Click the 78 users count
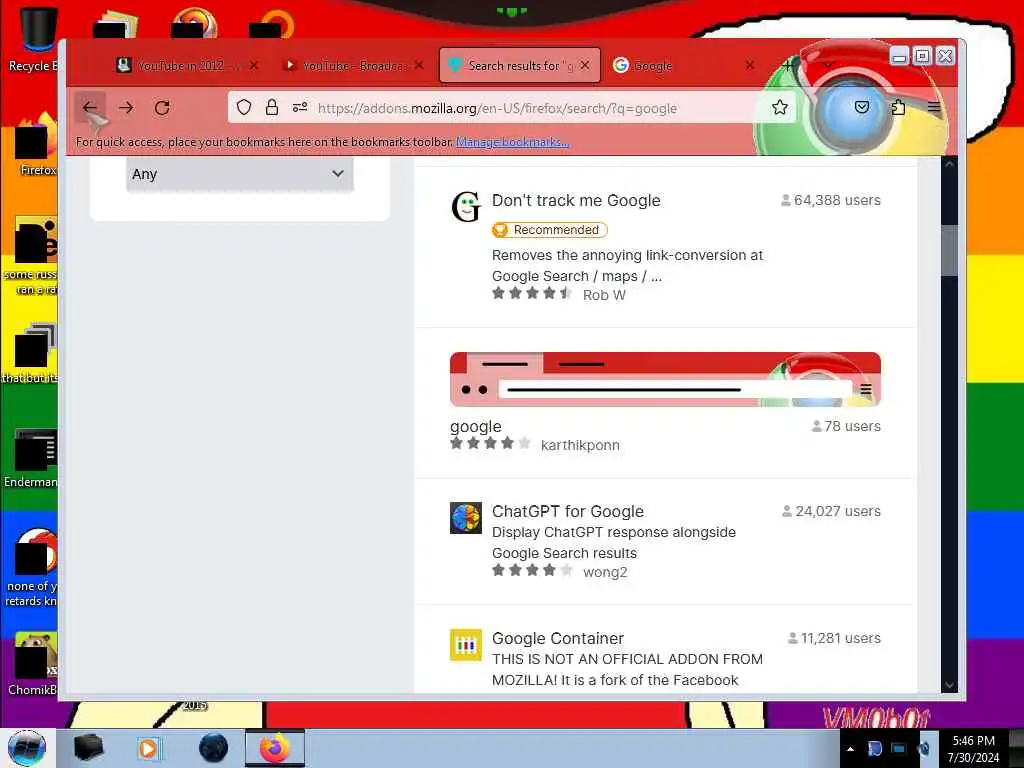This screenshot has width=1024, height=768. coord(846,426)
